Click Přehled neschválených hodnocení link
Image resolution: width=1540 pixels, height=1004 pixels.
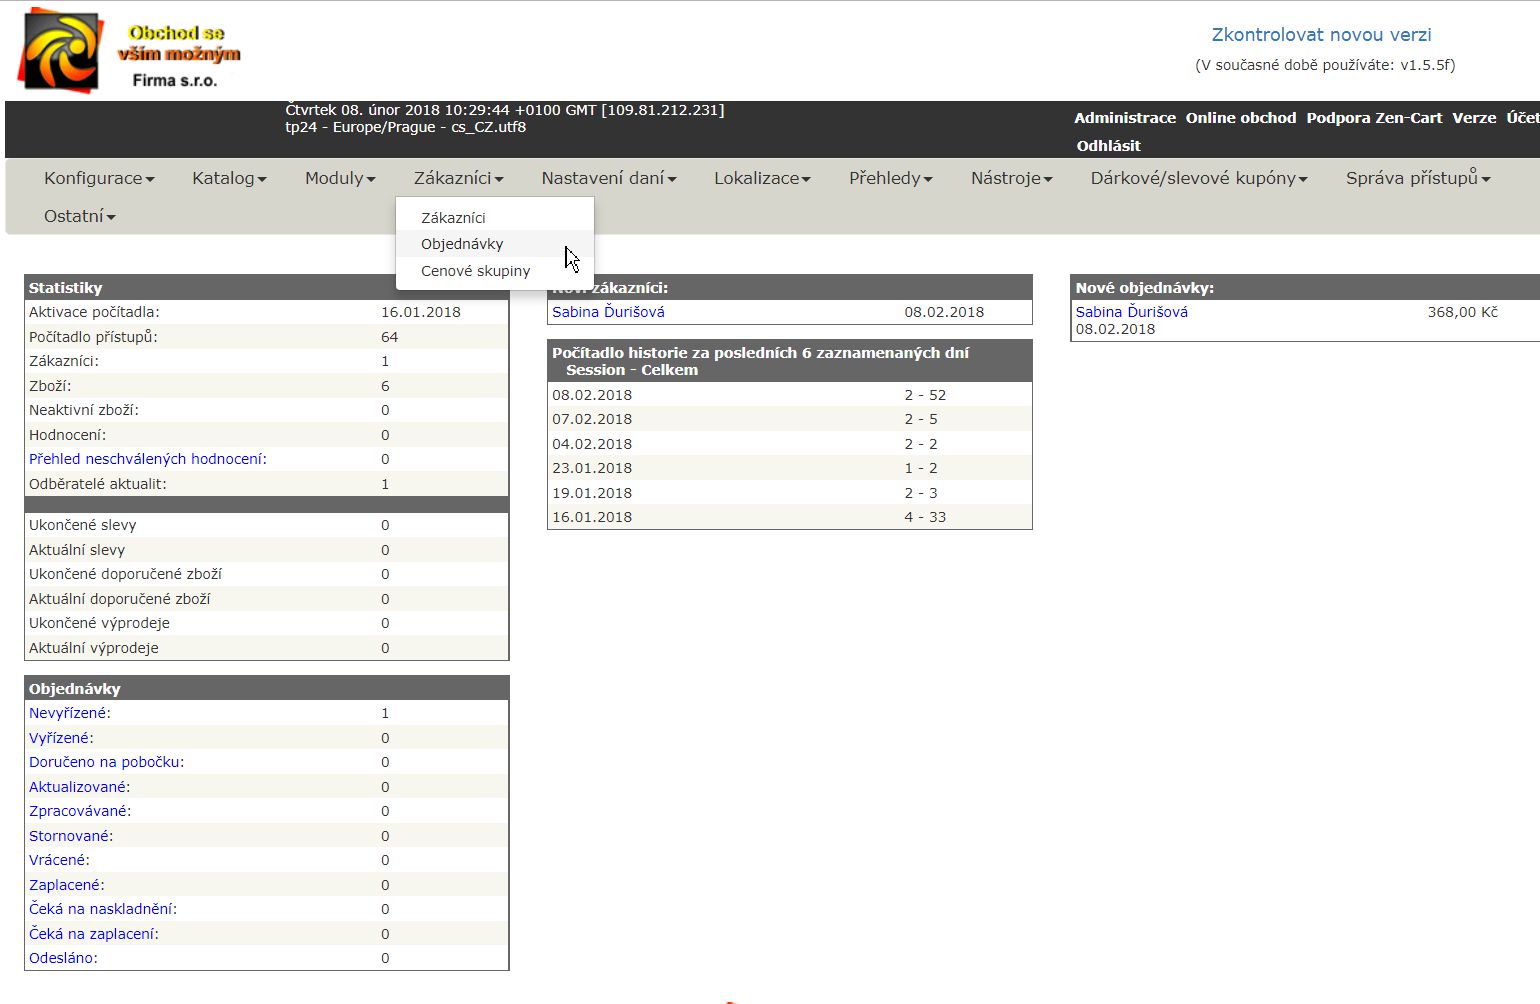(x=147, y=459)
